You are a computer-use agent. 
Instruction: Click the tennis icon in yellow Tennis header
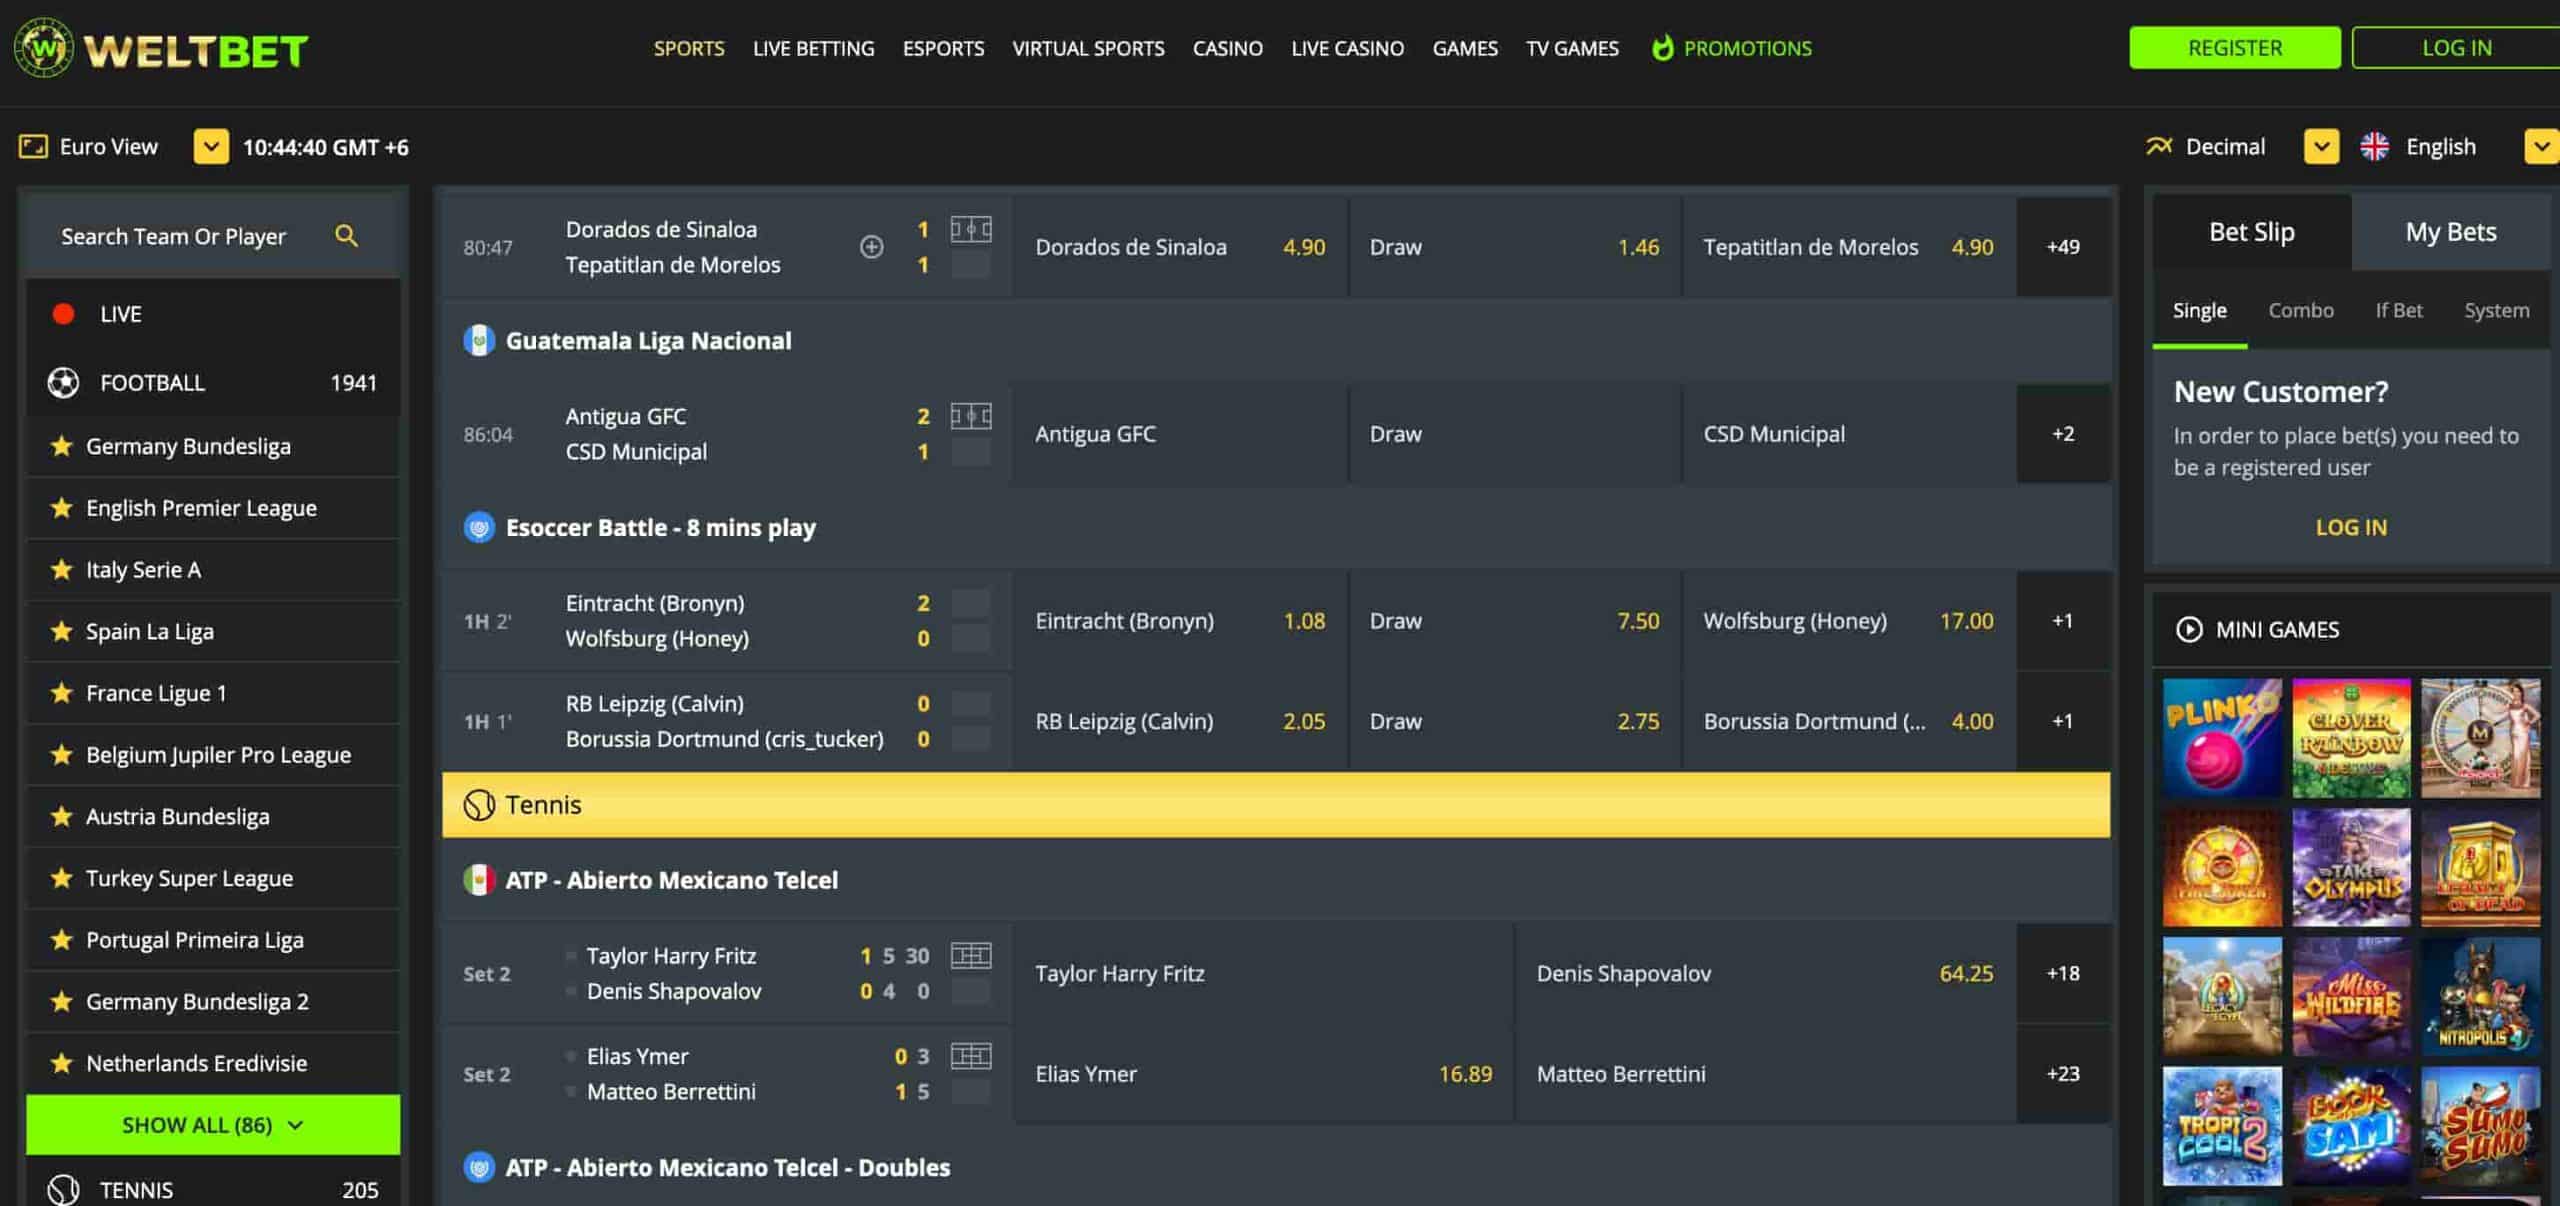[x=479, y=805]
